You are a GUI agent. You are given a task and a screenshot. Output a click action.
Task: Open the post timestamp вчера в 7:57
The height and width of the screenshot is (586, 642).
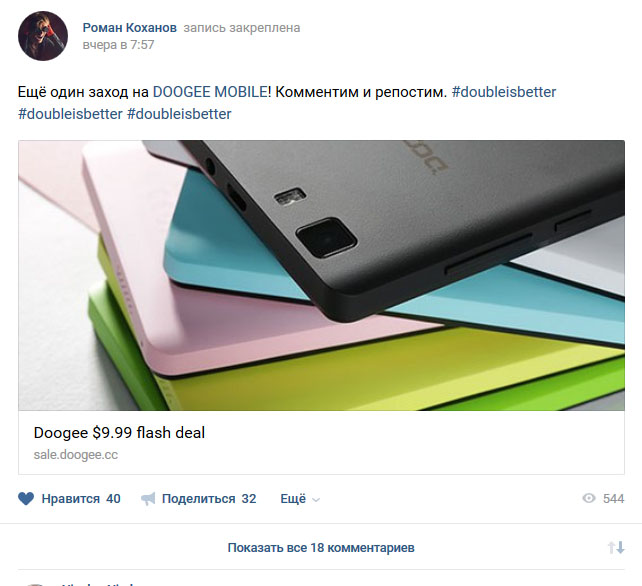118,45
